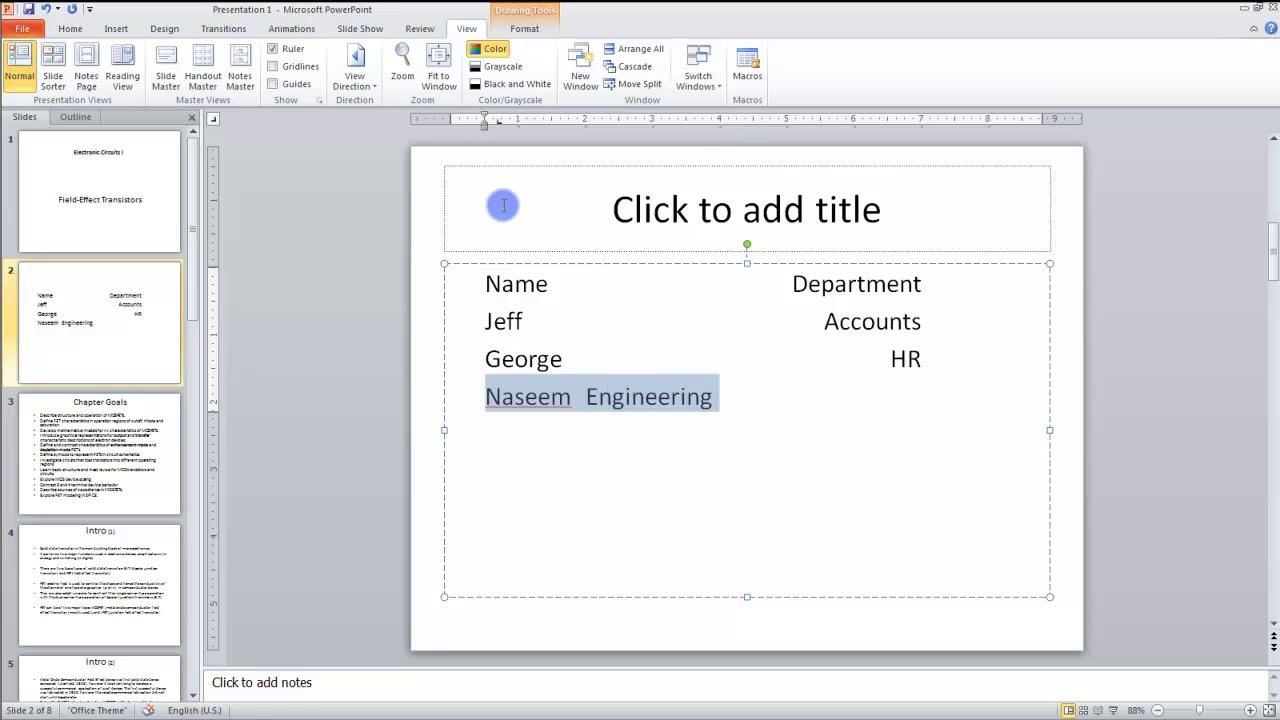The height and width of the screenshot is (720, 1280).
Task: Click Fit to Window in the Zoom group
Action: [x=438, y=67]
